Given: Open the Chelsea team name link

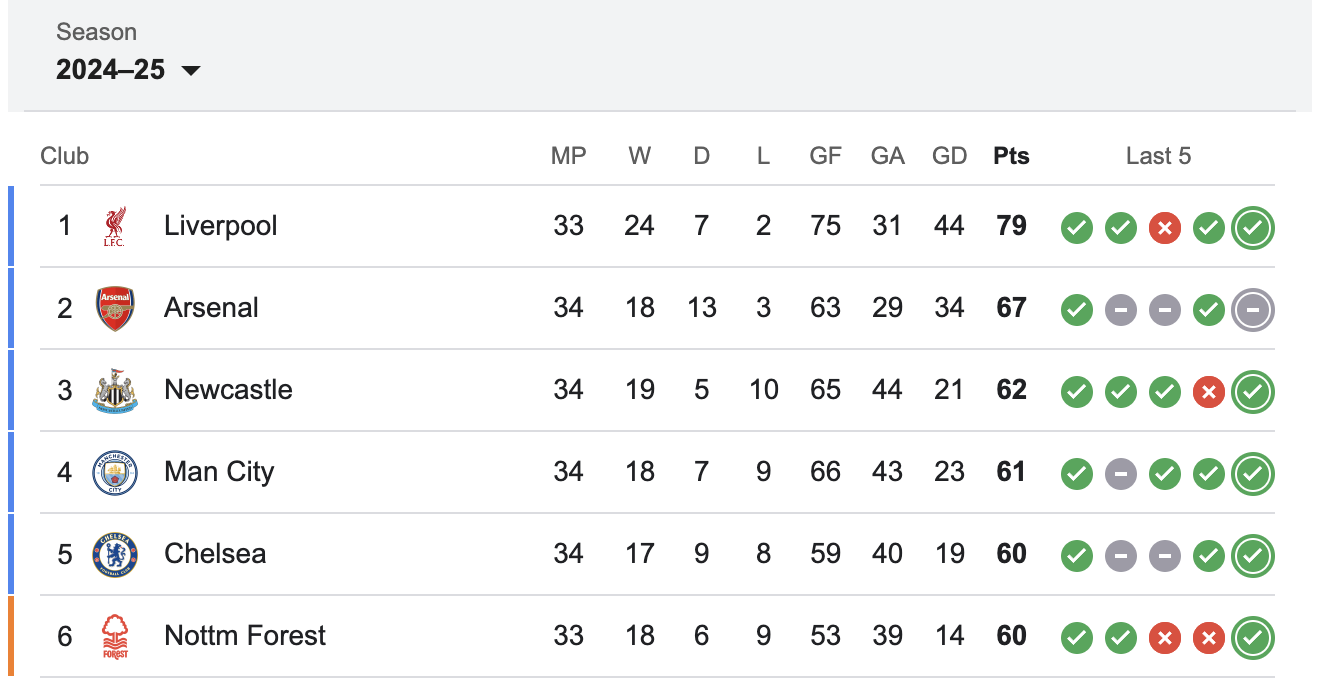Looking at the screenshot, I should [215, 554].
